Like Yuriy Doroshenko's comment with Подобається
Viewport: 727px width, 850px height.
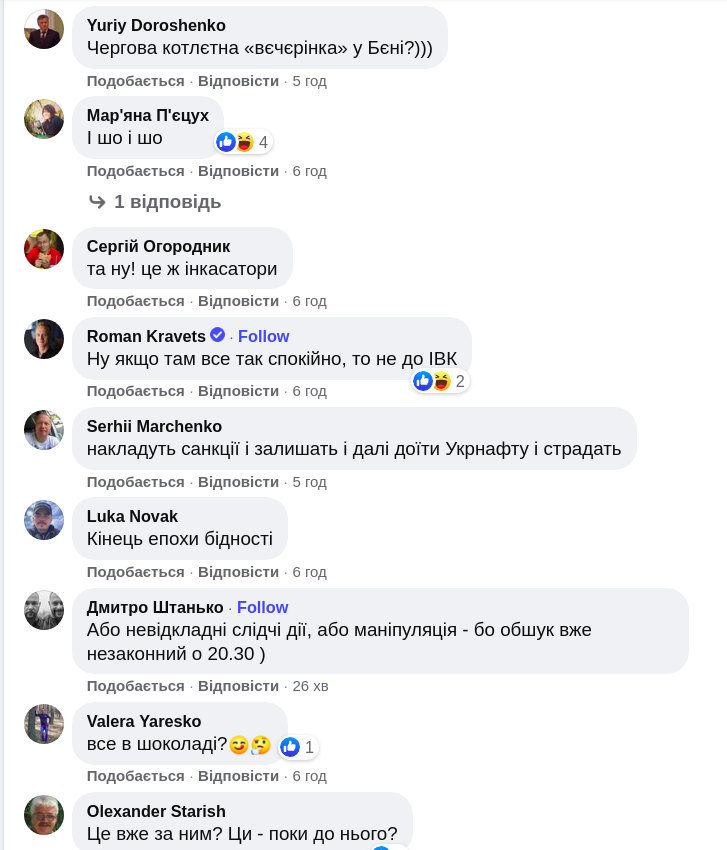(135, 81)
